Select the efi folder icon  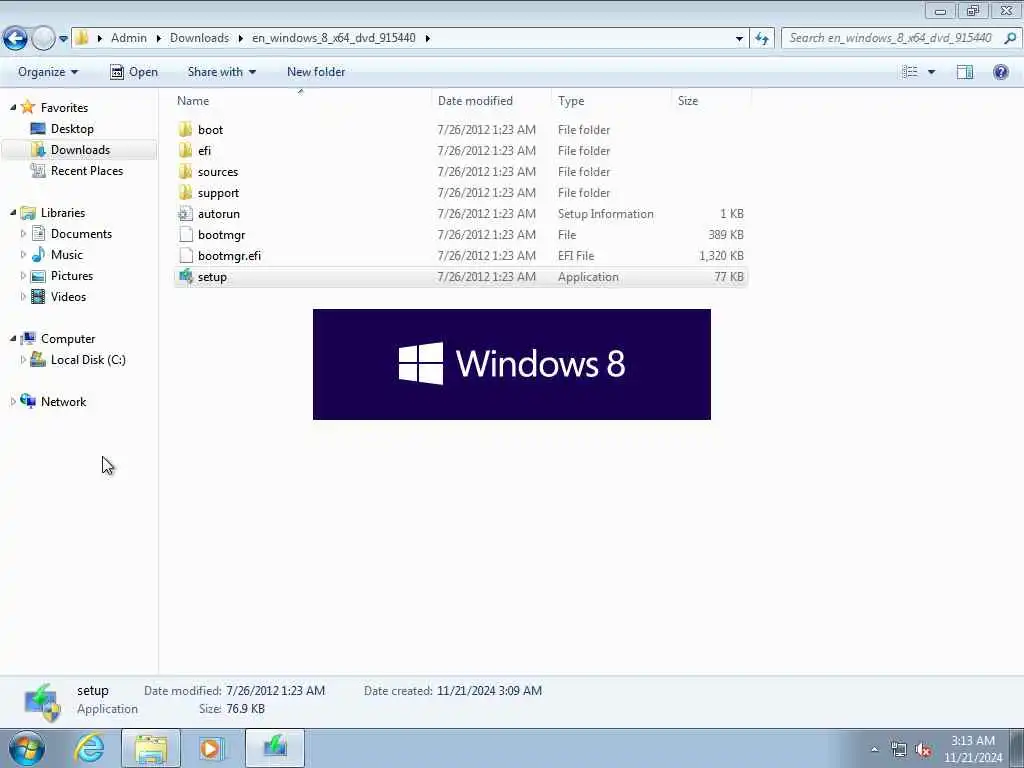pos(185,150)
